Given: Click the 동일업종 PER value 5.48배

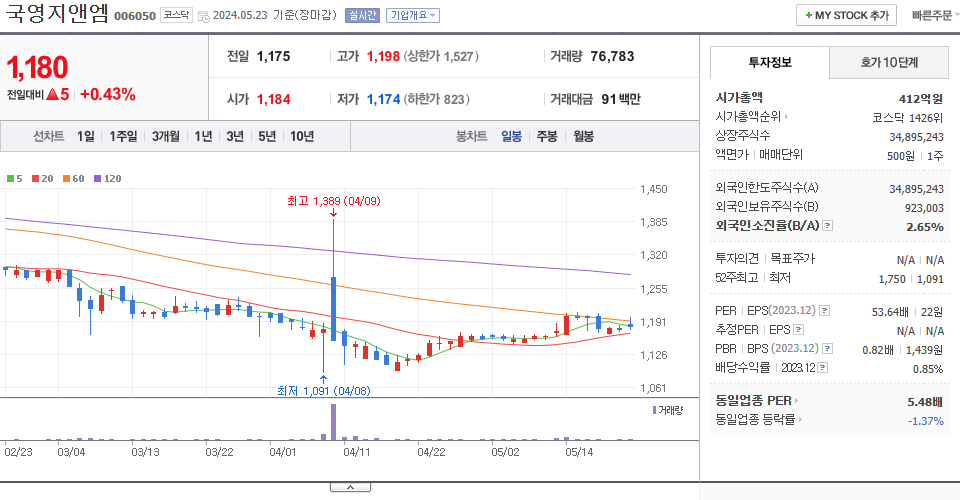Looking at the screenshot, I should pyautogui.click(x=925, y=402).
